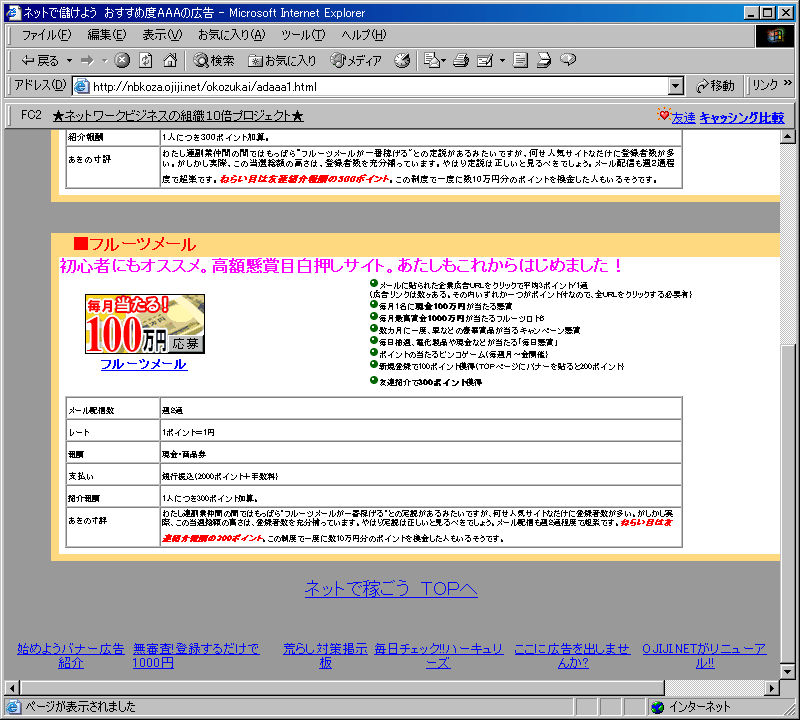This screenshot has height=720, width=800.
Task: Click the page icon in the address bar
Action: 81,87
